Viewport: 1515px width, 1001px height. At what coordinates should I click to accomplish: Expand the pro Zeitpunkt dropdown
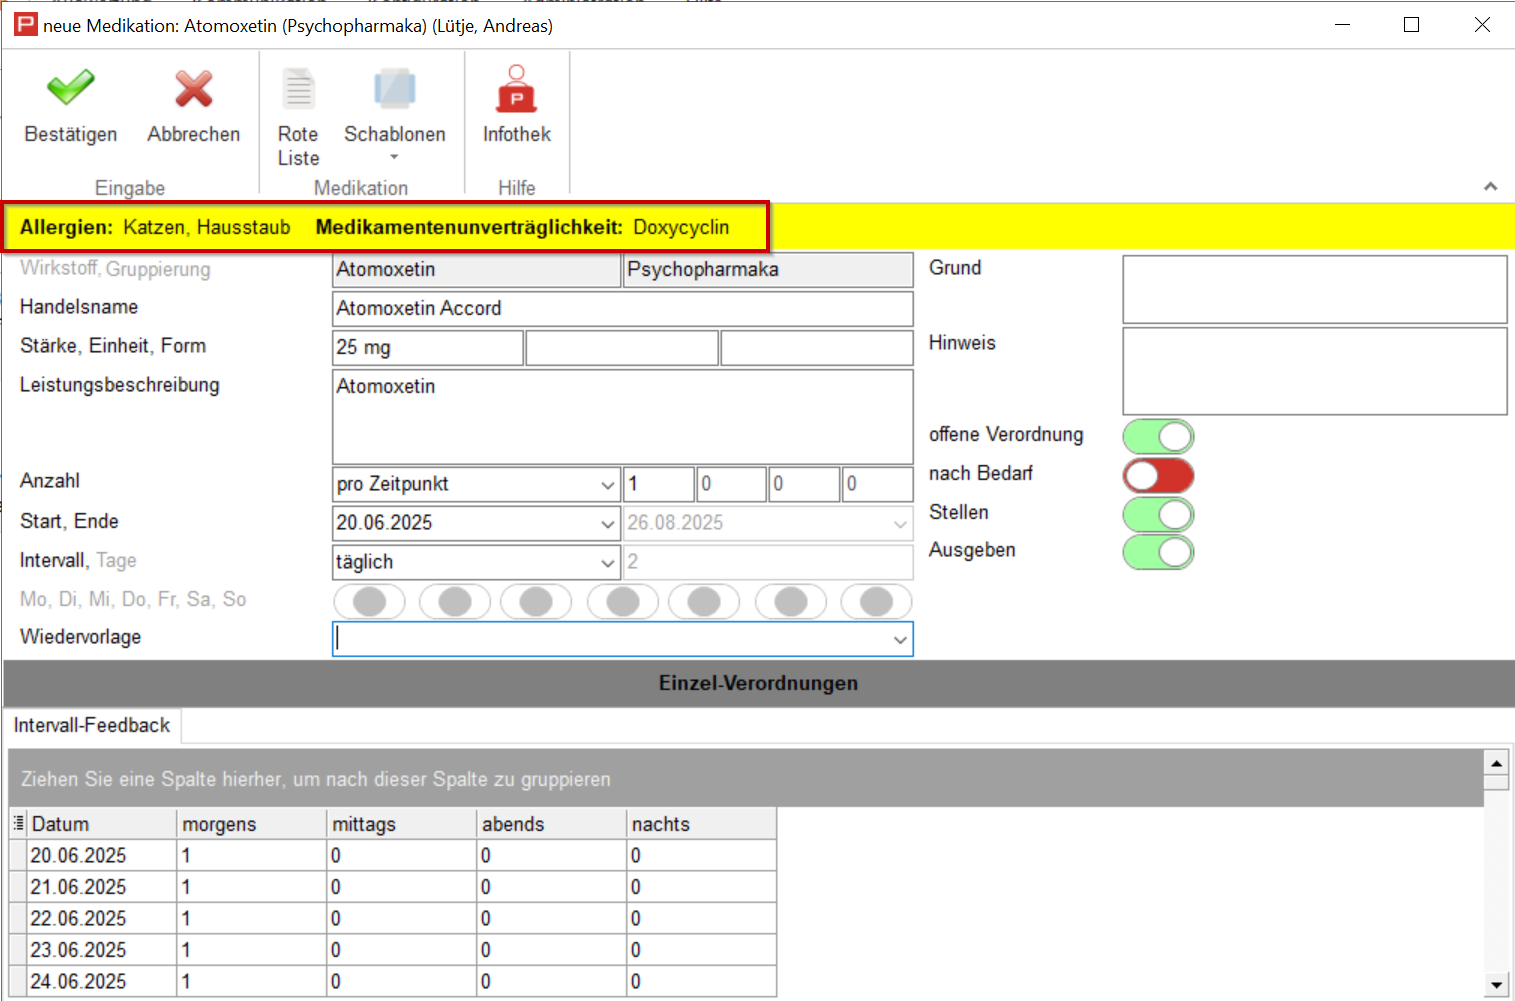tap(607, 484)
